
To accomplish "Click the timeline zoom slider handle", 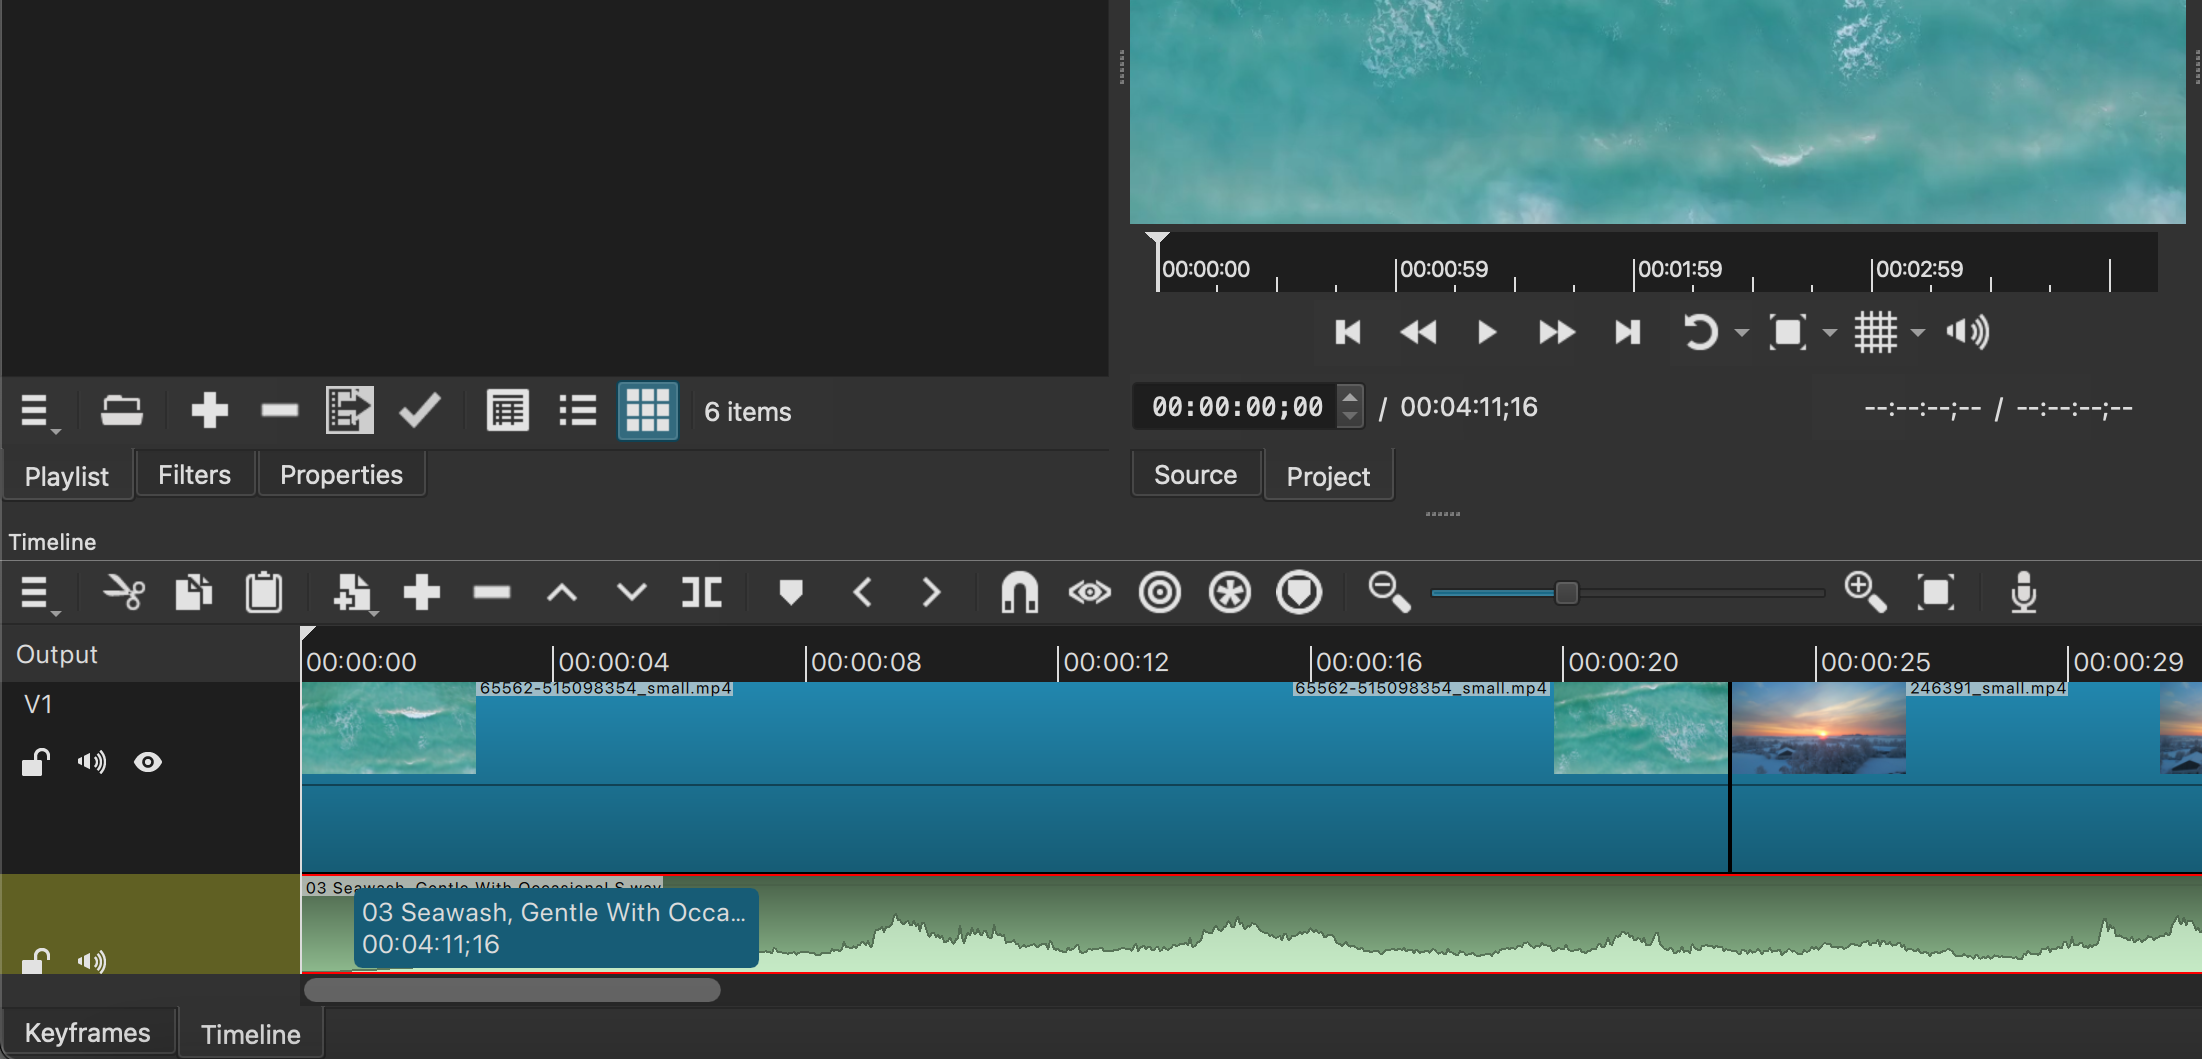I will tap(1567, 593).
